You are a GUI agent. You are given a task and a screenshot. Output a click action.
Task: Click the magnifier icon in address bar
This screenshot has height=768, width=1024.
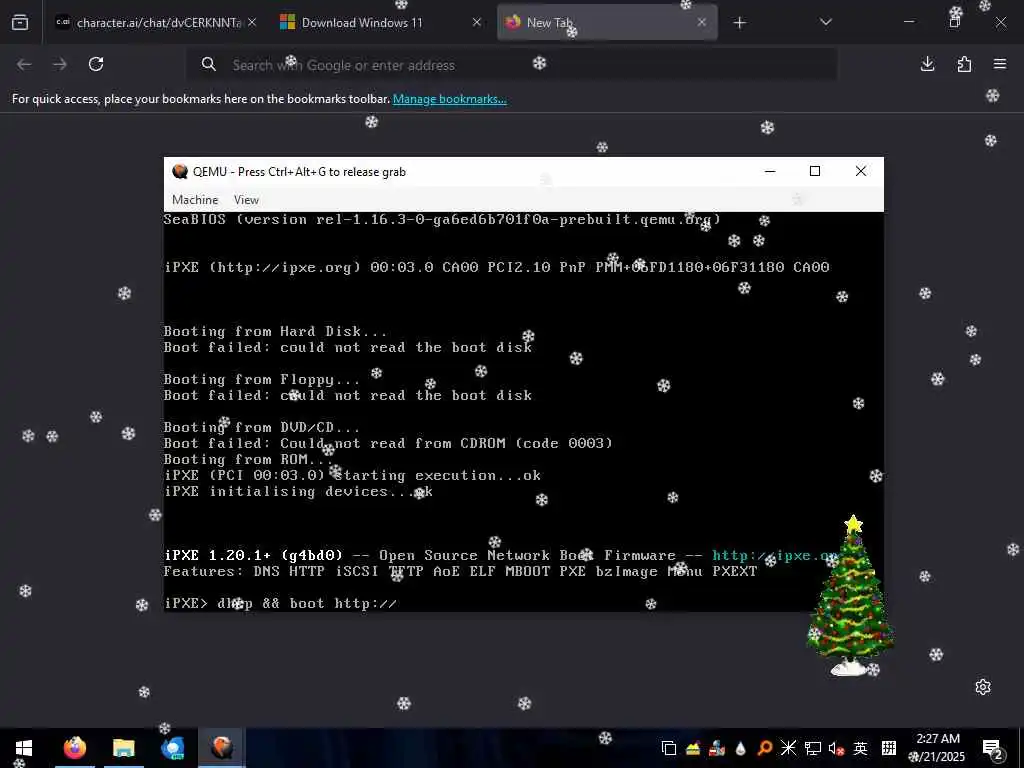tap(208, 64)
